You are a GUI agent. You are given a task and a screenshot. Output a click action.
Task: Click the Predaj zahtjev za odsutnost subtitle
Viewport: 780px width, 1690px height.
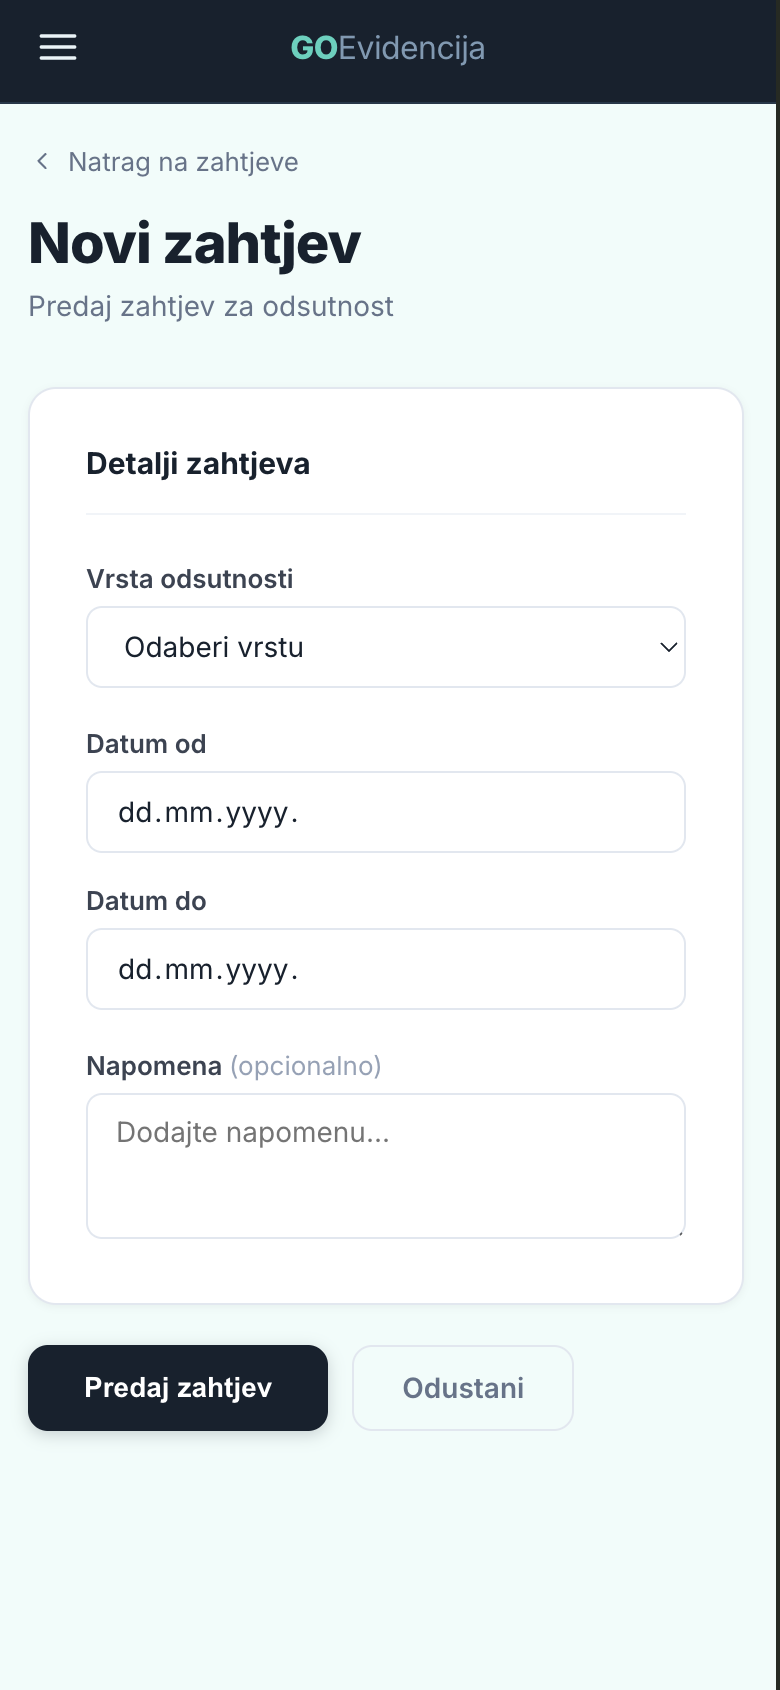pyautogui.click(x=211, y=306)
